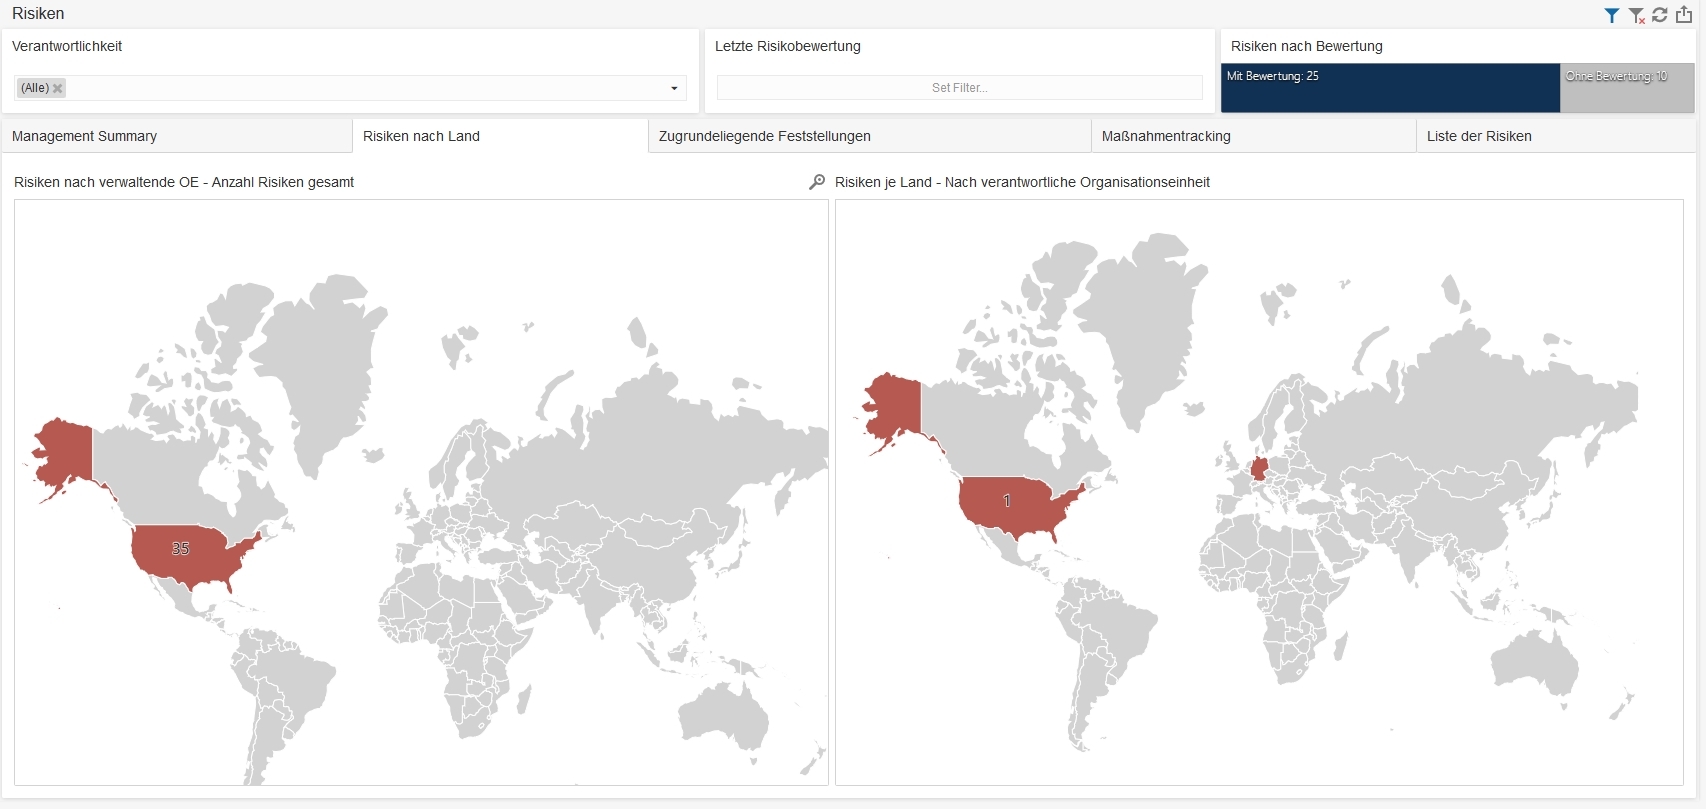Click the Risiken nach verwaltende OE map title
The height and width of the screenshot is (809, 1706).
pyautogui.click(x=184, y=182)
